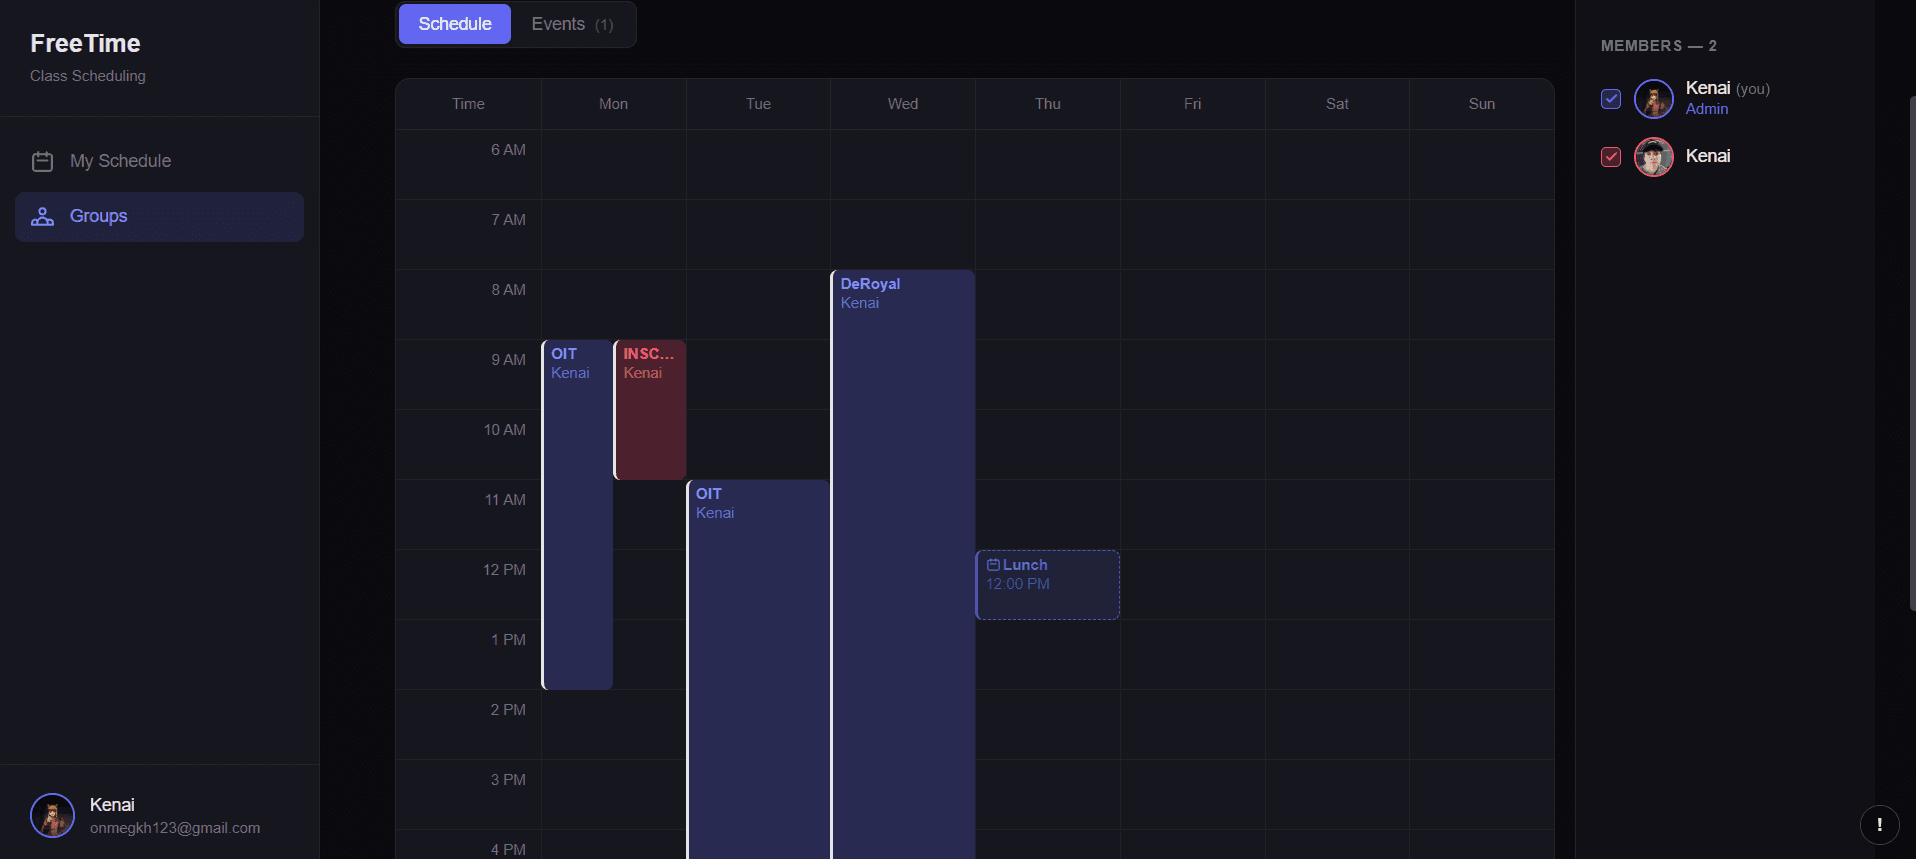
Task: Click the calendar icon on Lunch event
Action: [993, 565]
